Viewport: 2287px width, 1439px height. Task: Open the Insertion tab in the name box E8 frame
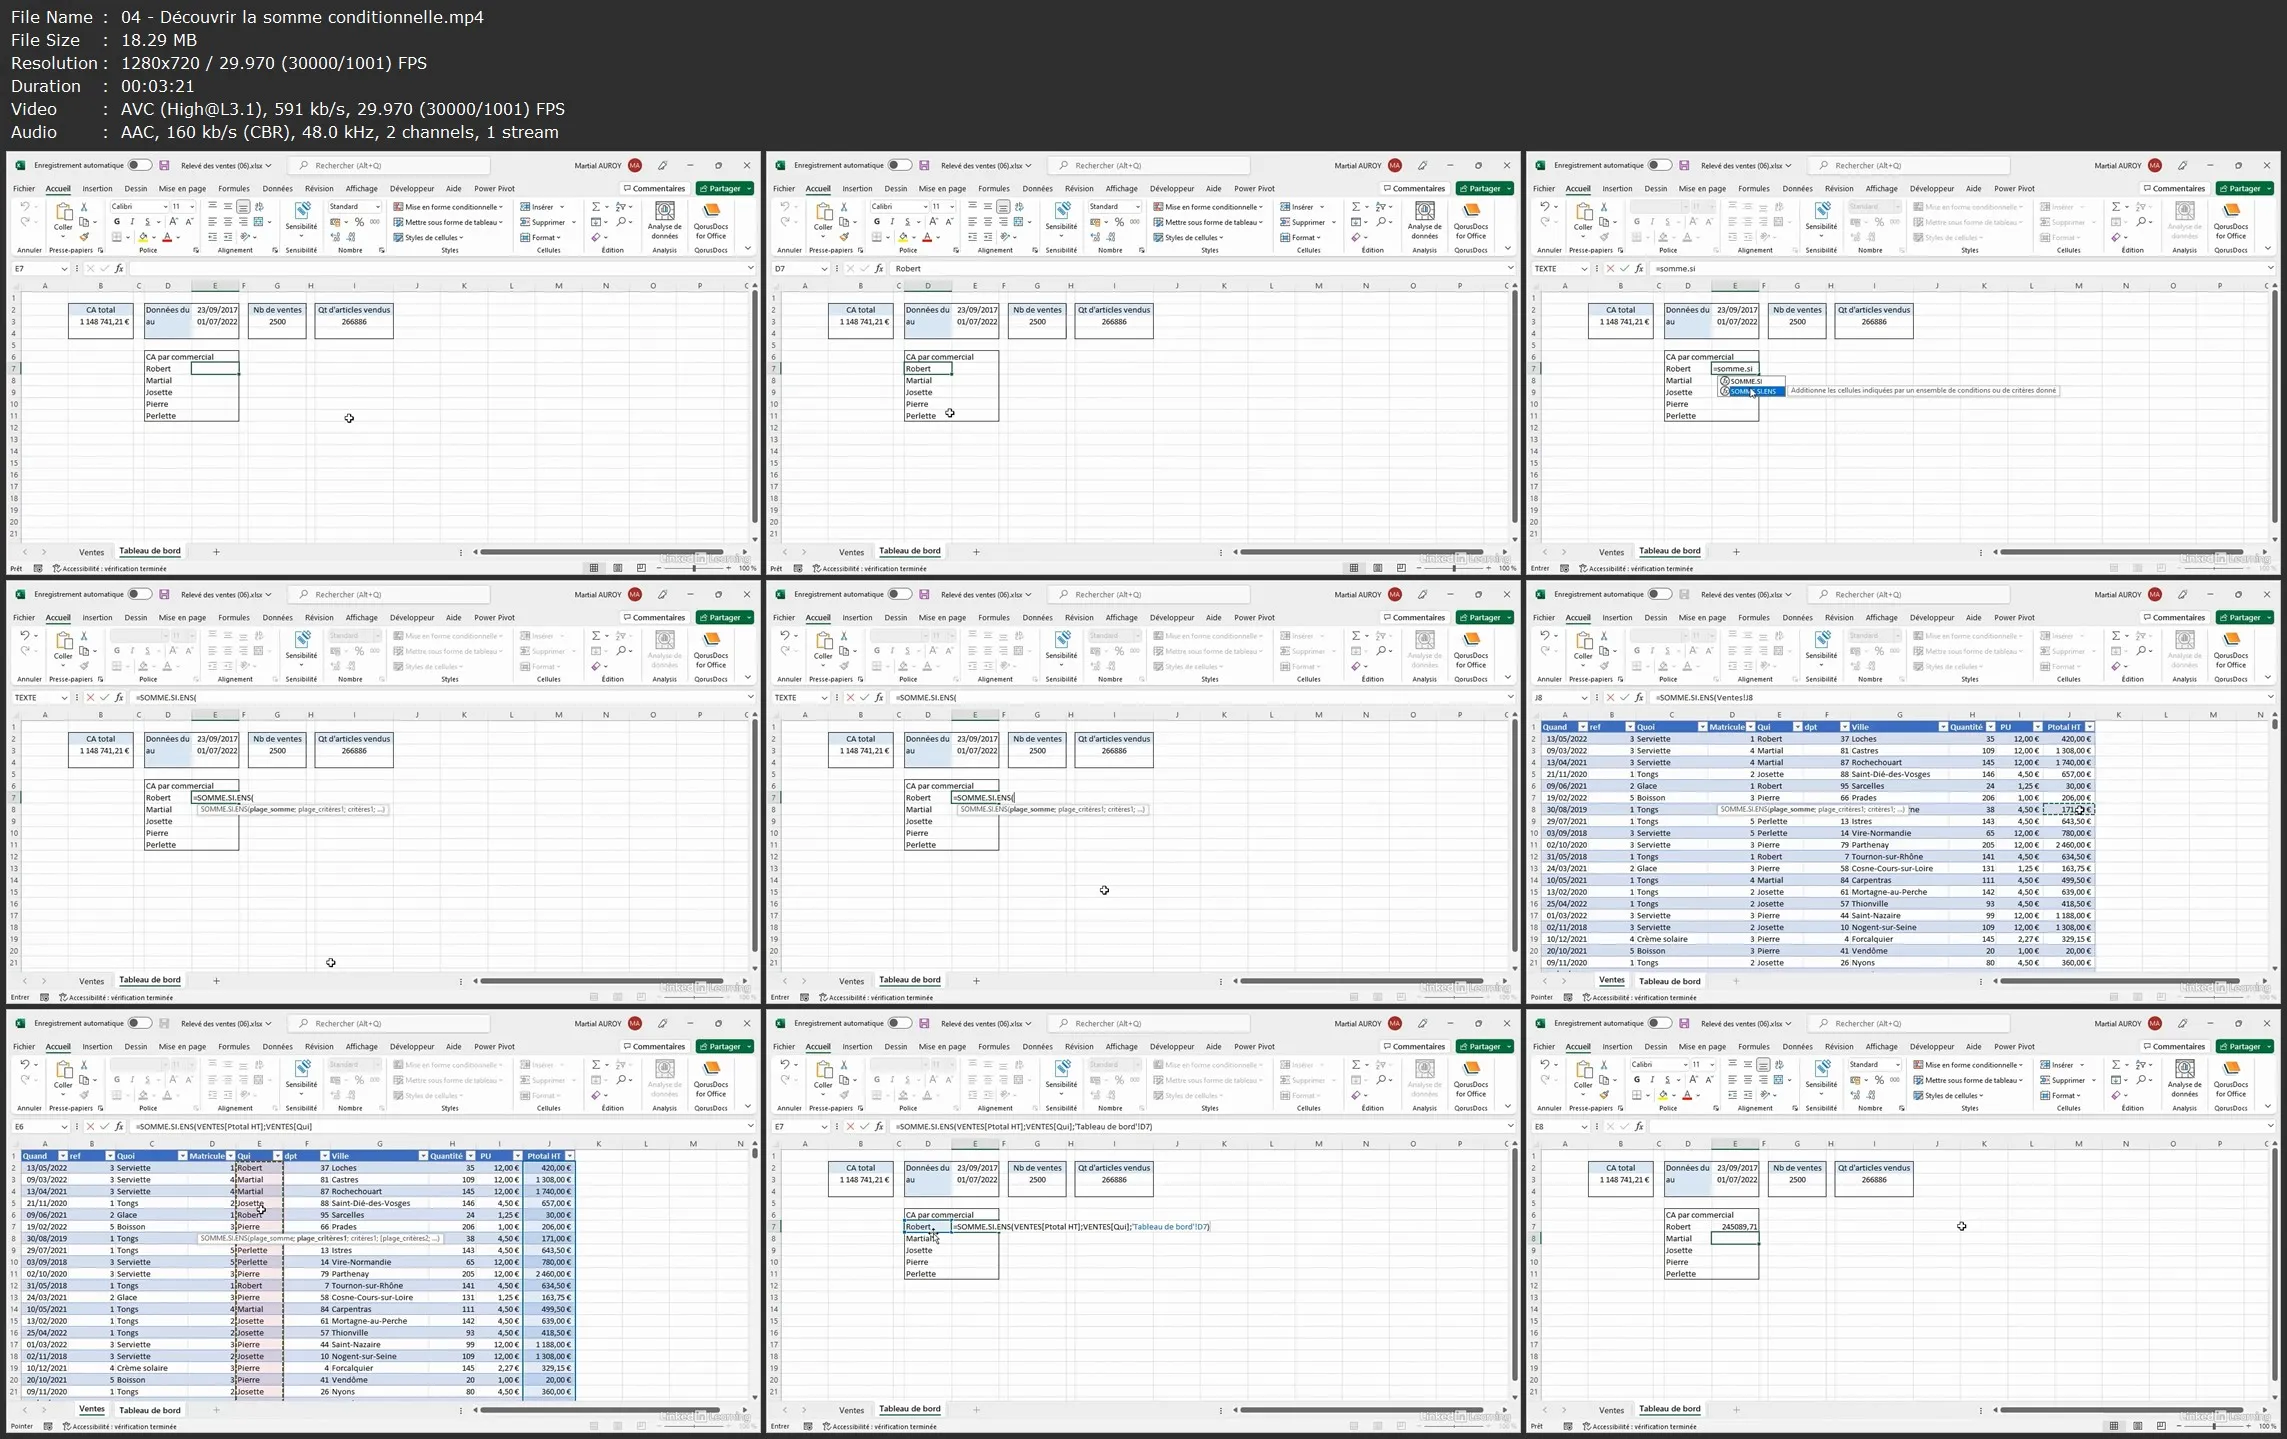pyautogui.click(x=1617, y=1046)
